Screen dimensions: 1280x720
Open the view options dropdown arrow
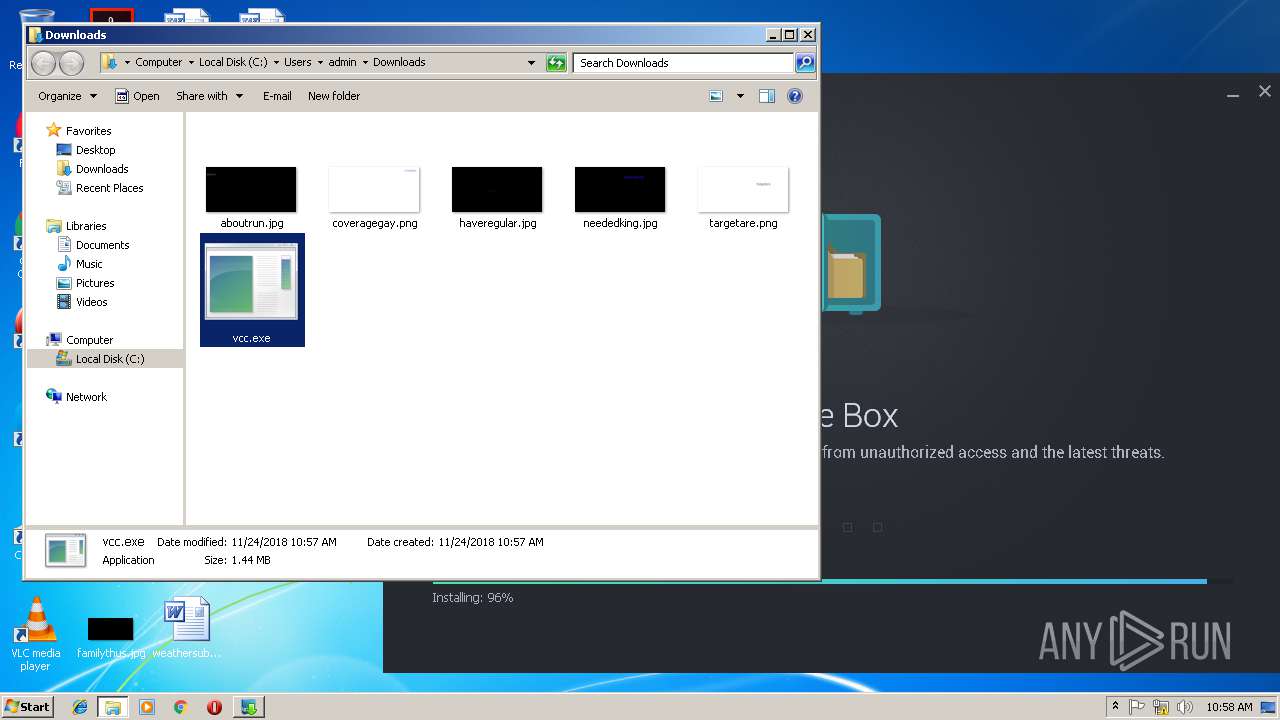coord(740,96)
